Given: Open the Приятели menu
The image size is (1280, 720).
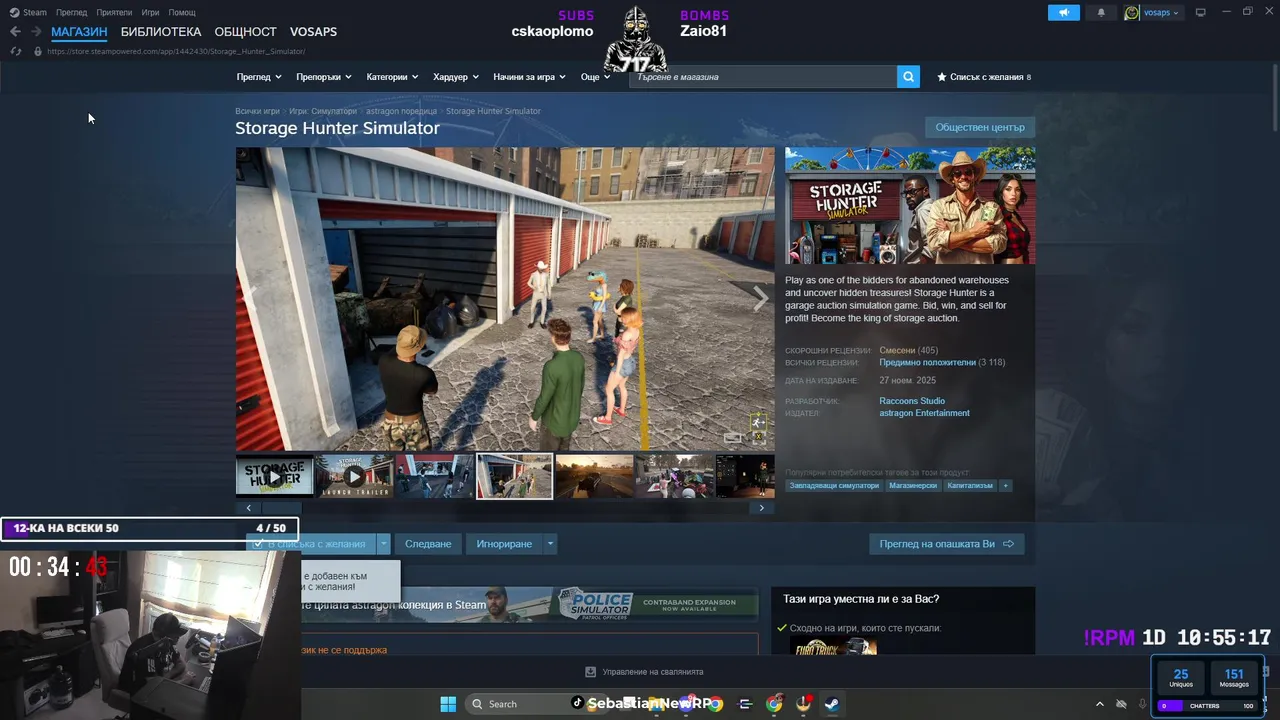Looking at the screenshot, I should pyautogui.click(x=114, y=12).
